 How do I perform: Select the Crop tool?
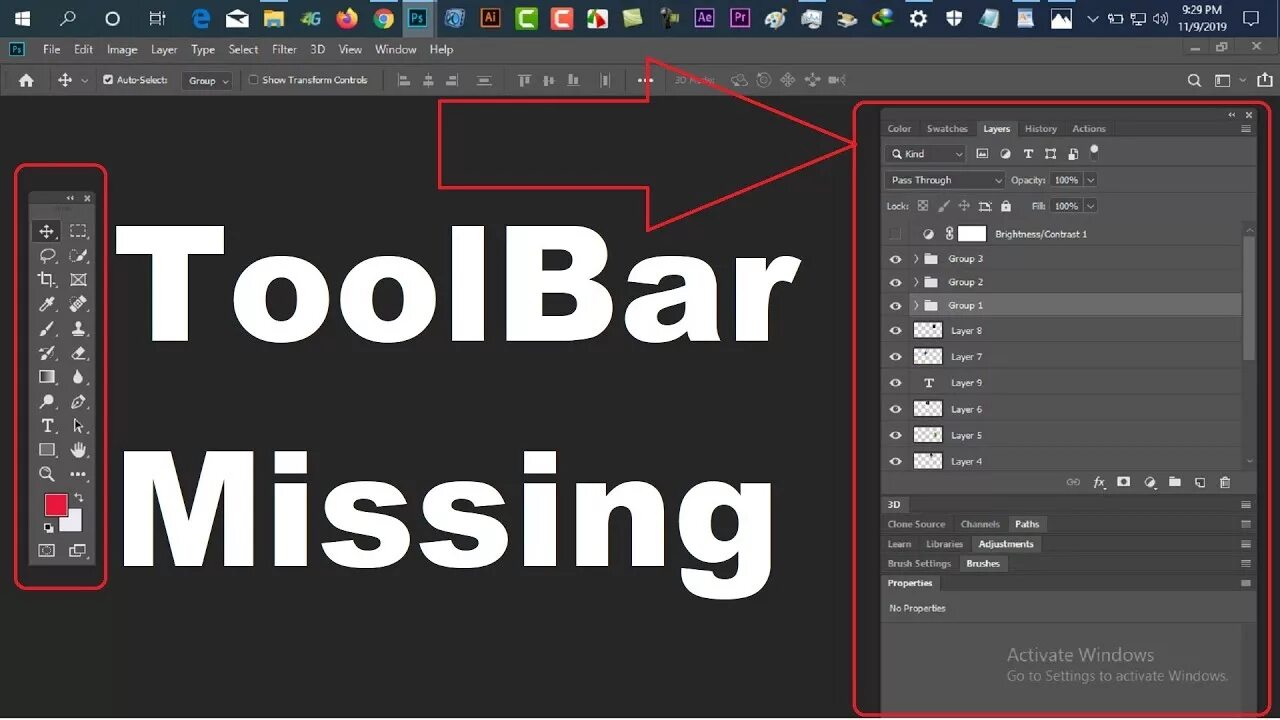tap(46, 280)
